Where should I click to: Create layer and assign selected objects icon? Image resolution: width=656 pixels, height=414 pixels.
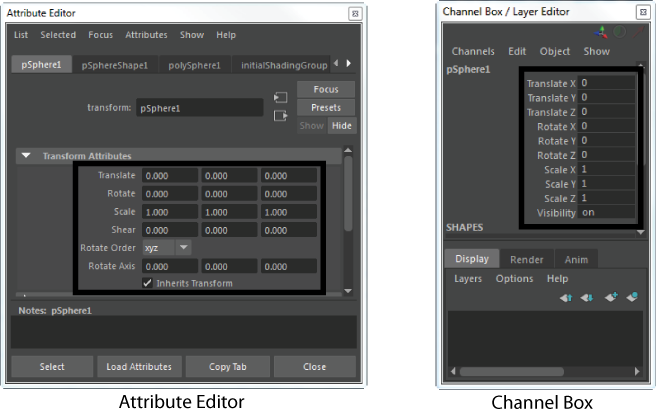632,297
